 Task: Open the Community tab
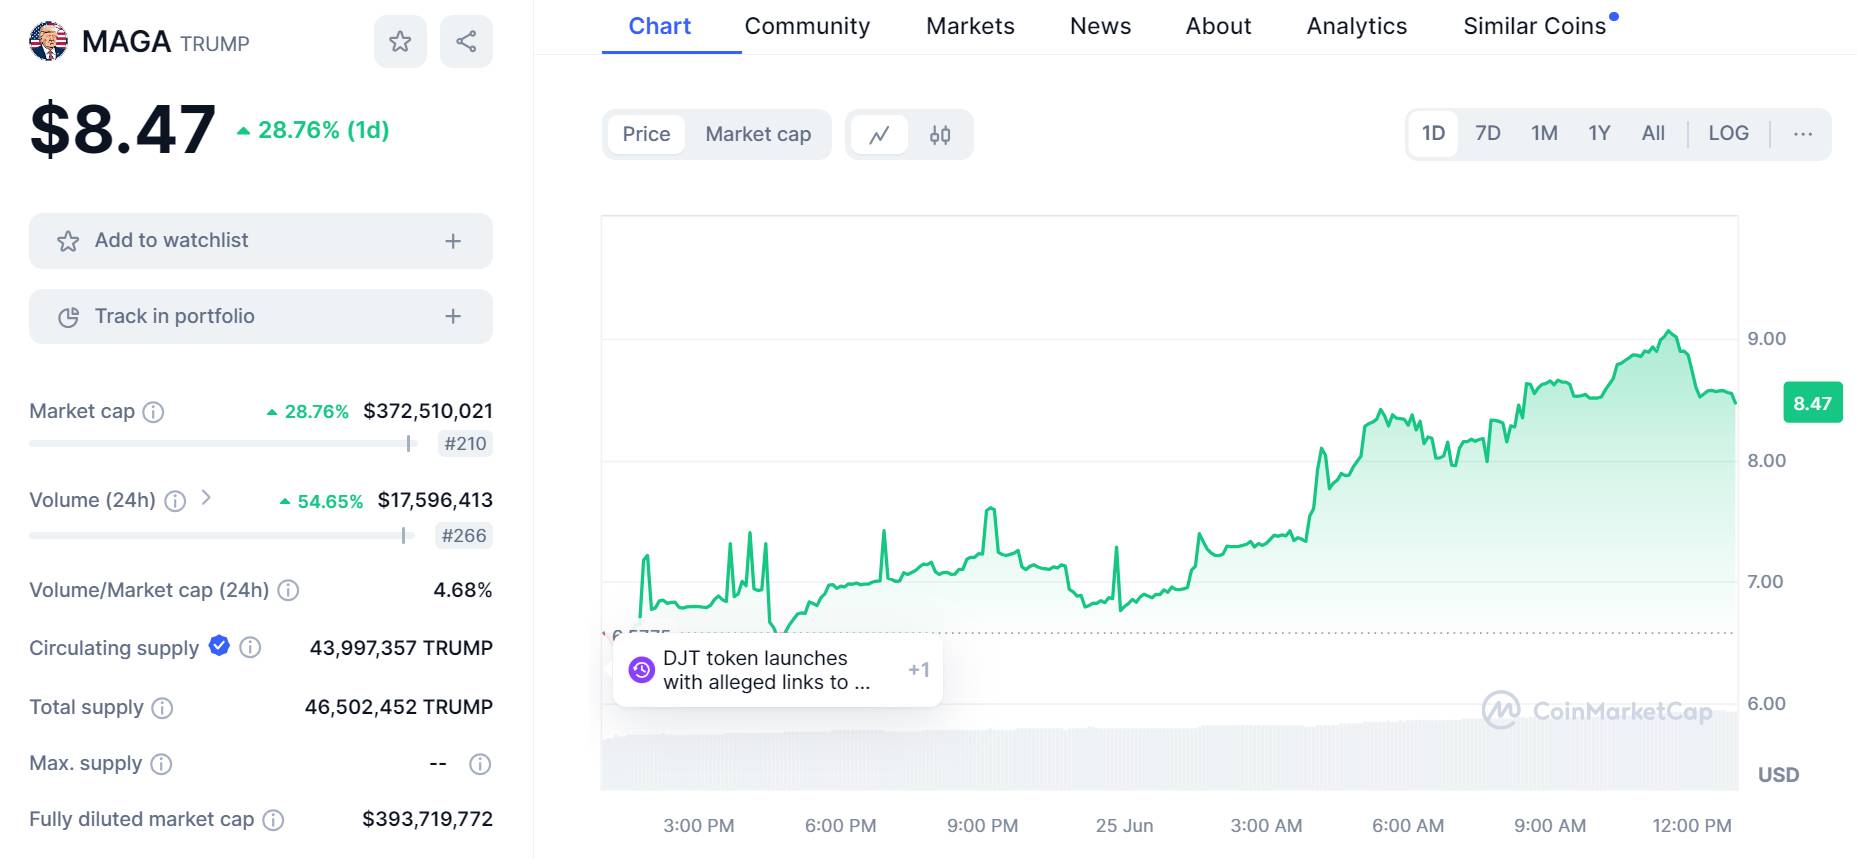(807, 26)
